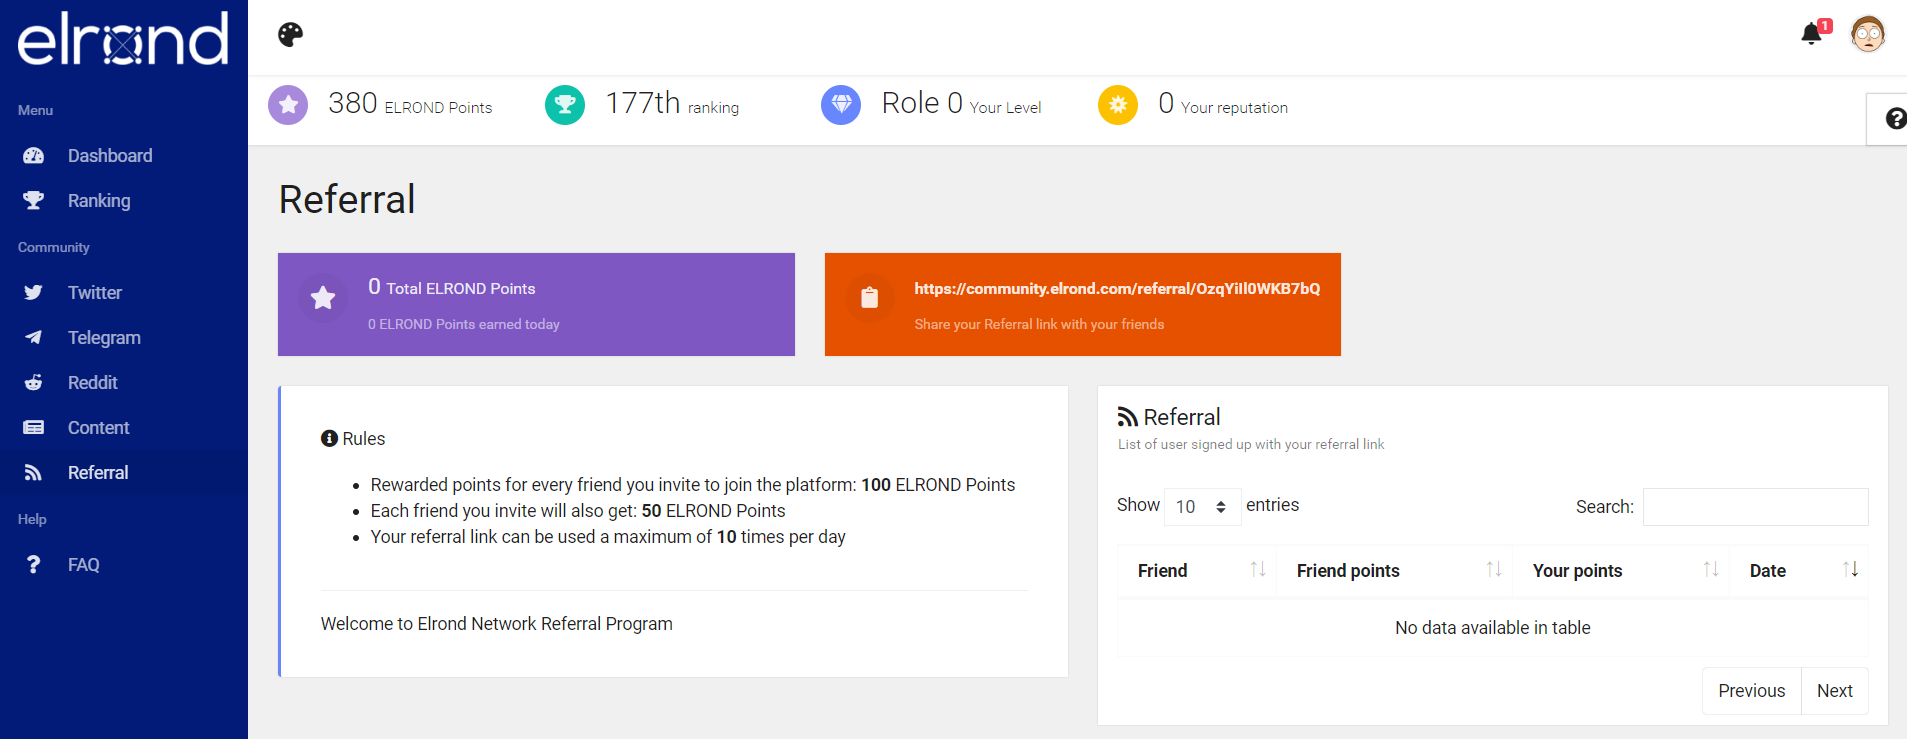Click the star icon in purple points card
Image resolution: width=1907 pixels, height=739 pixels.
(x=323, y=298)
